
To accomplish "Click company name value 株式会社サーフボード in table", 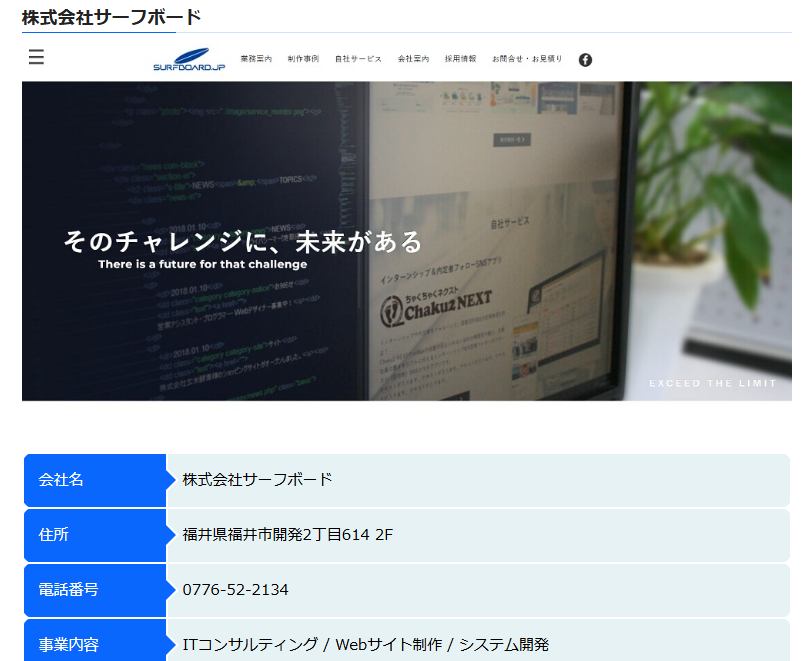I will pyautogui.click(x=257, y=480).
